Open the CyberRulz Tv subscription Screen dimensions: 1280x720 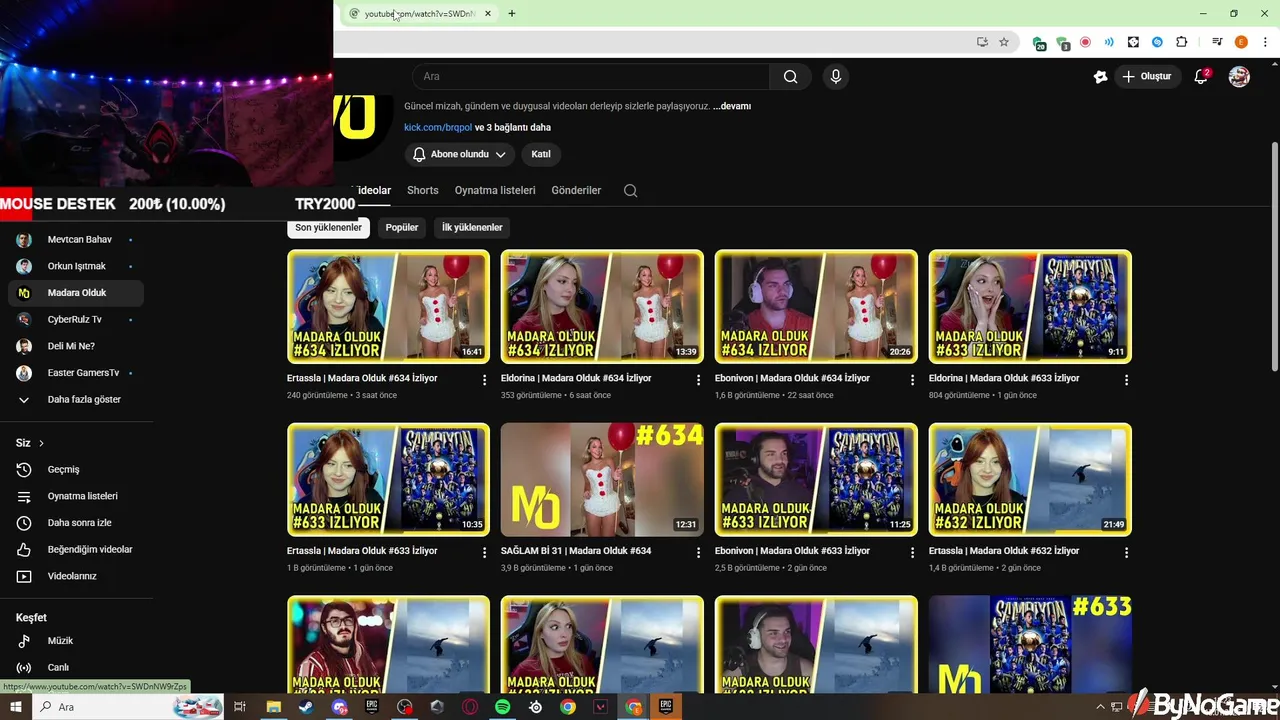(x=76, y=319)
